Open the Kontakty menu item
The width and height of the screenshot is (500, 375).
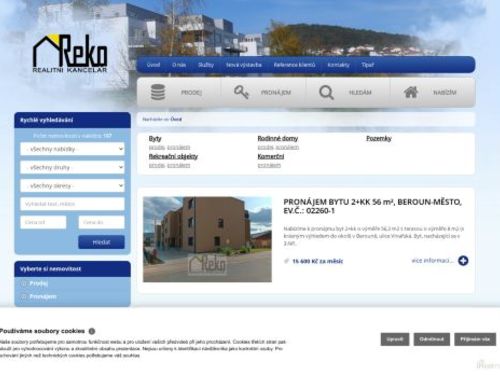pyautogui.click(x=338, y=65)
